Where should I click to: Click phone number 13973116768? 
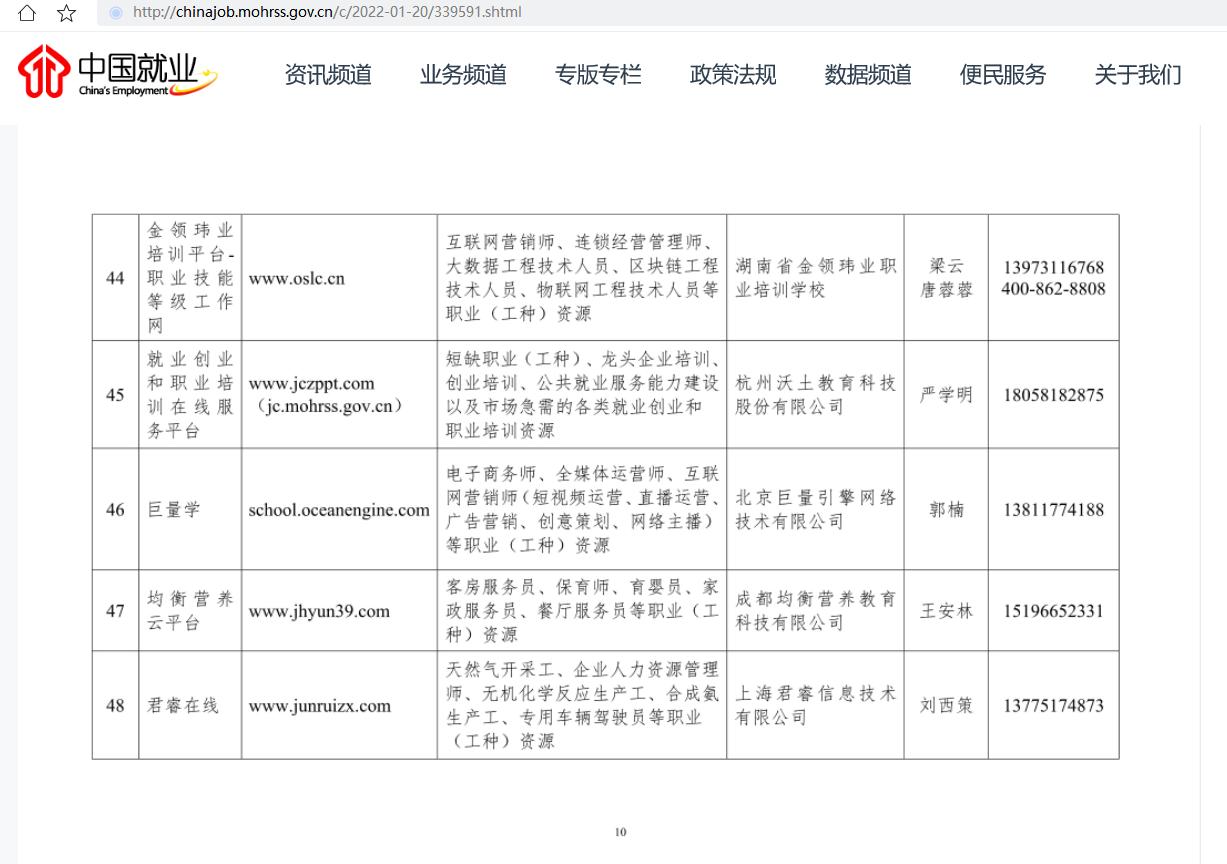1054,268
